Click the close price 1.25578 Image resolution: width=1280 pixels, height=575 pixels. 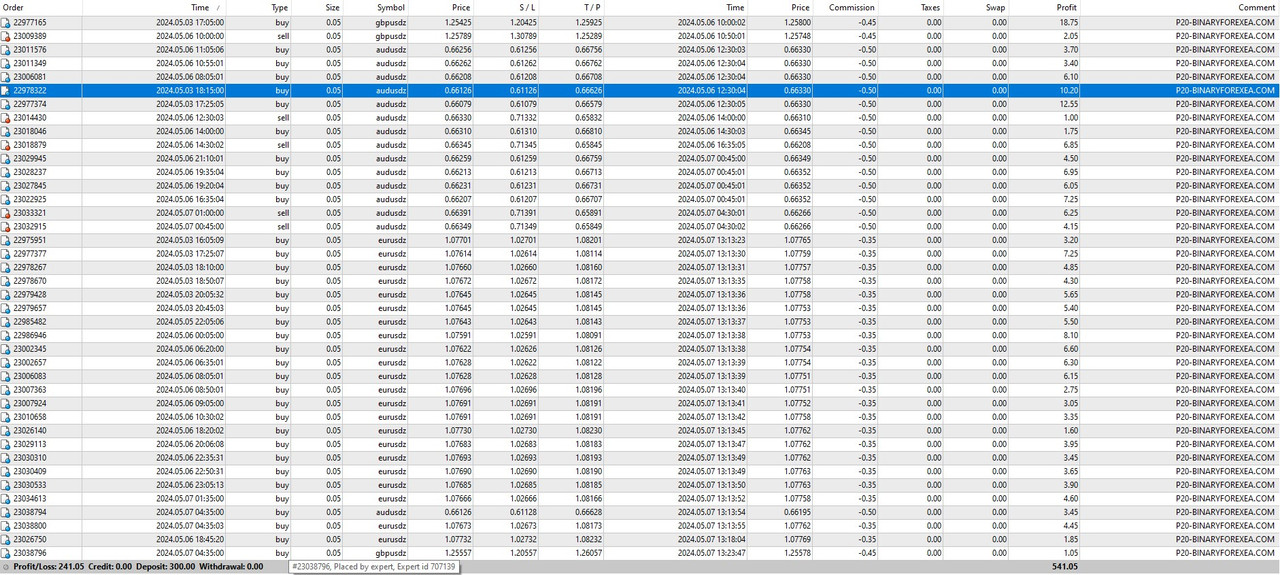pos(798,553)
